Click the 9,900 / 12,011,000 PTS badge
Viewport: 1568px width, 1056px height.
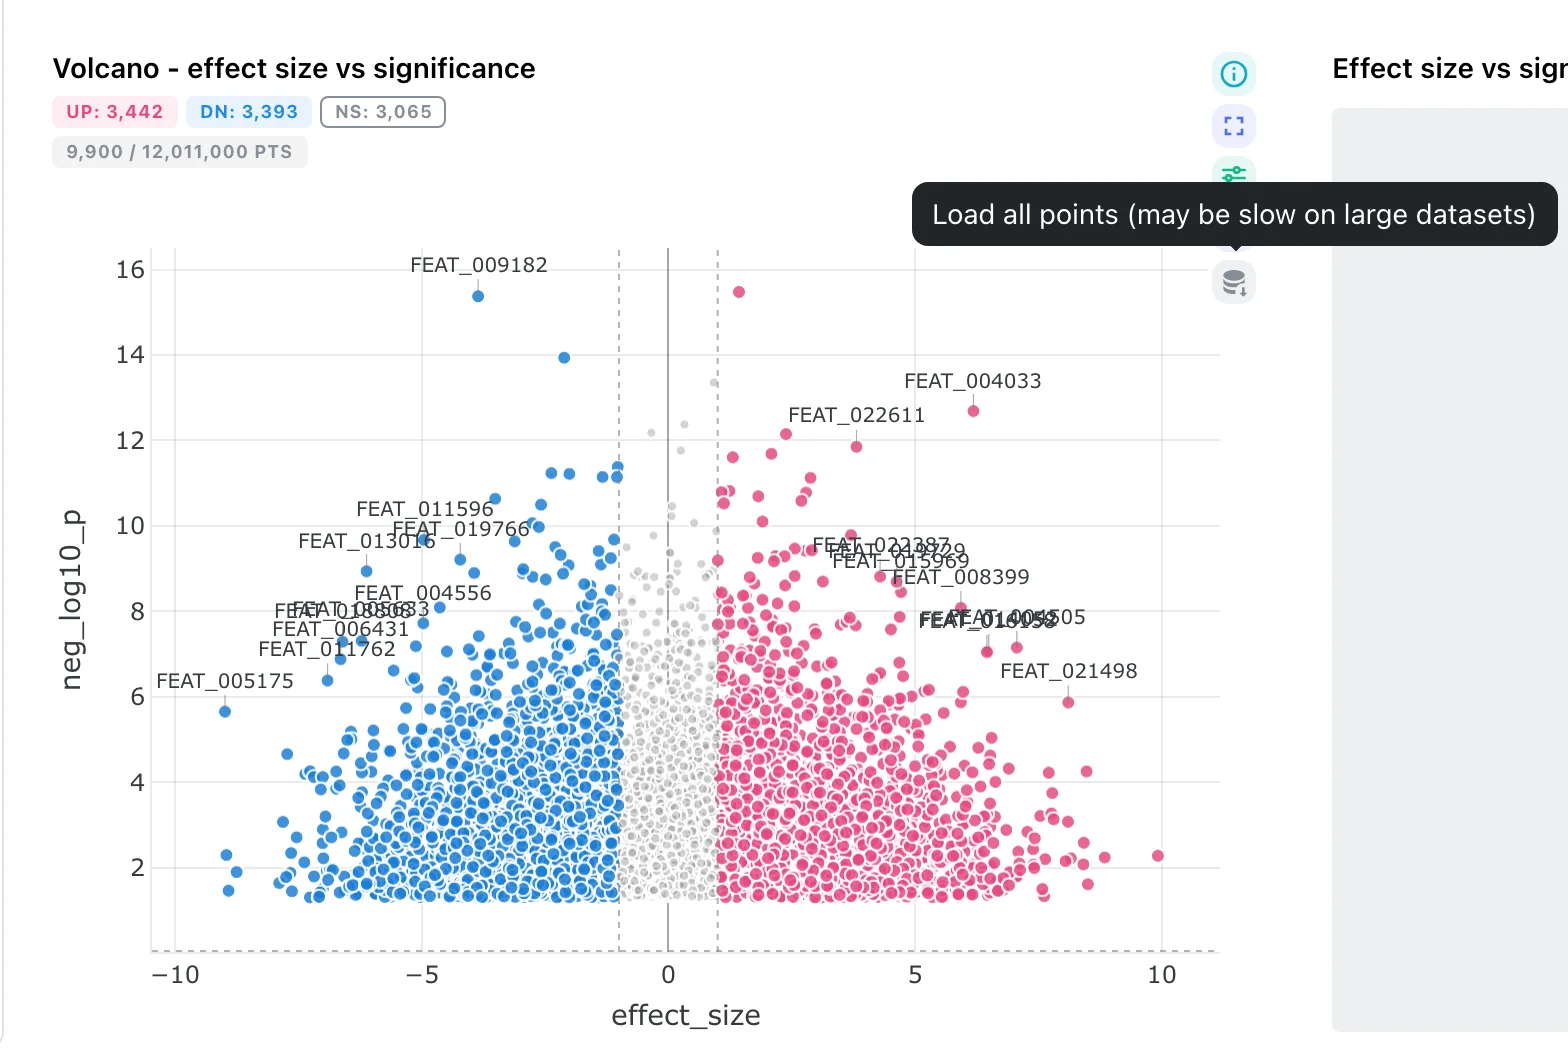179,152
